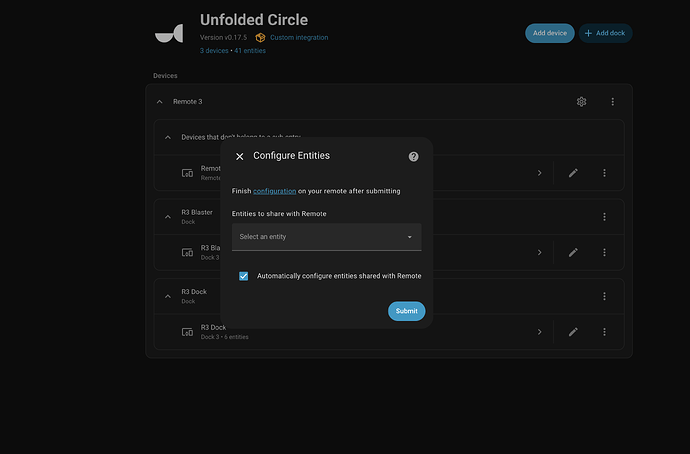Open the dialog help question mark icon
Screen dimensions: 690x454
click(x=414, y=156)
